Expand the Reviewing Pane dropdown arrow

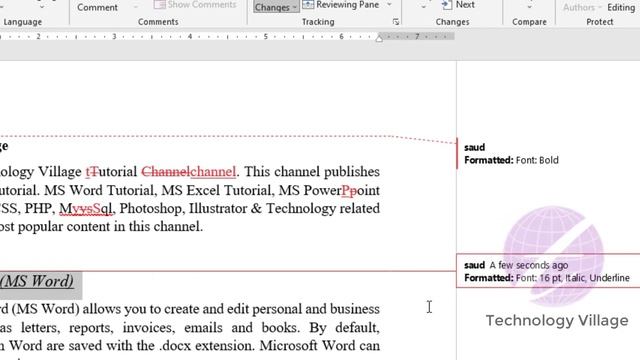click(x=389, y=5)
